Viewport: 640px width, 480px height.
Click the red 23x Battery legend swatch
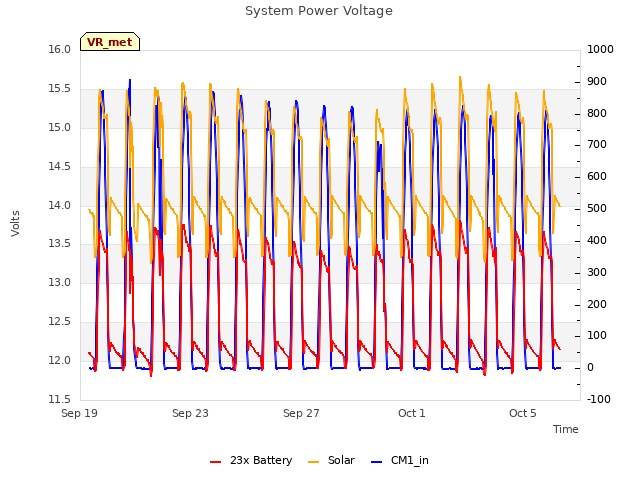pyautogui.click(x=216, y=462)
